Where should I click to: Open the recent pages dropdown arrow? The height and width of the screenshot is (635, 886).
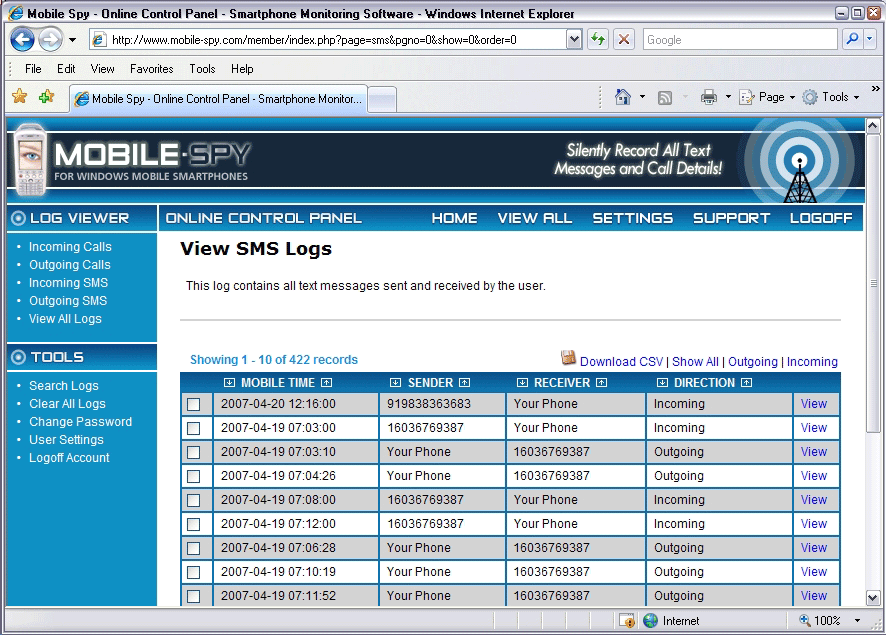[x=72, y=40]
